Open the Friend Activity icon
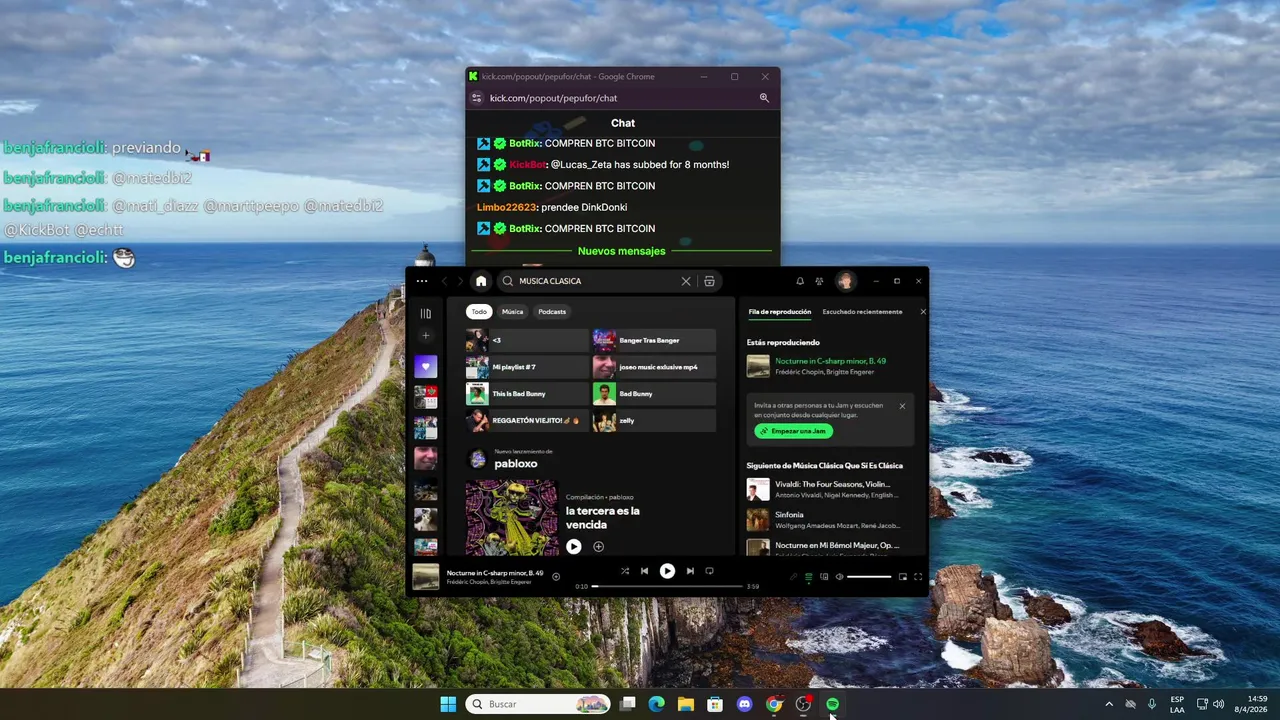This screenshot has width=1280, height=720. tap(819, 281)
